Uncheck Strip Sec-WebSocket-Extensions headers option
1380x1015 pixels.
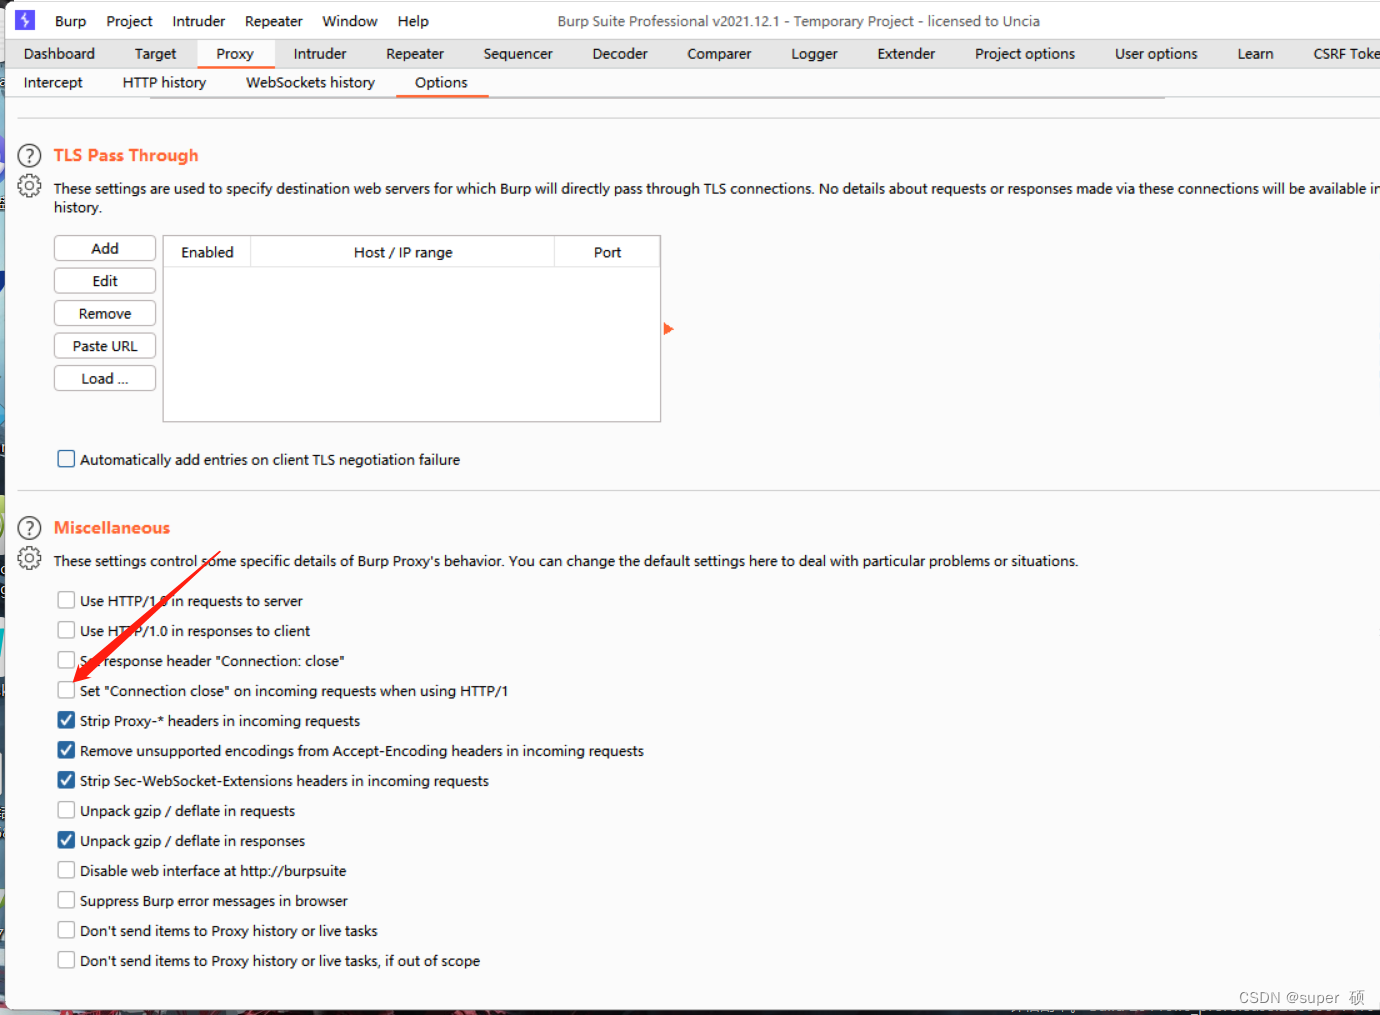coord(66,780)
